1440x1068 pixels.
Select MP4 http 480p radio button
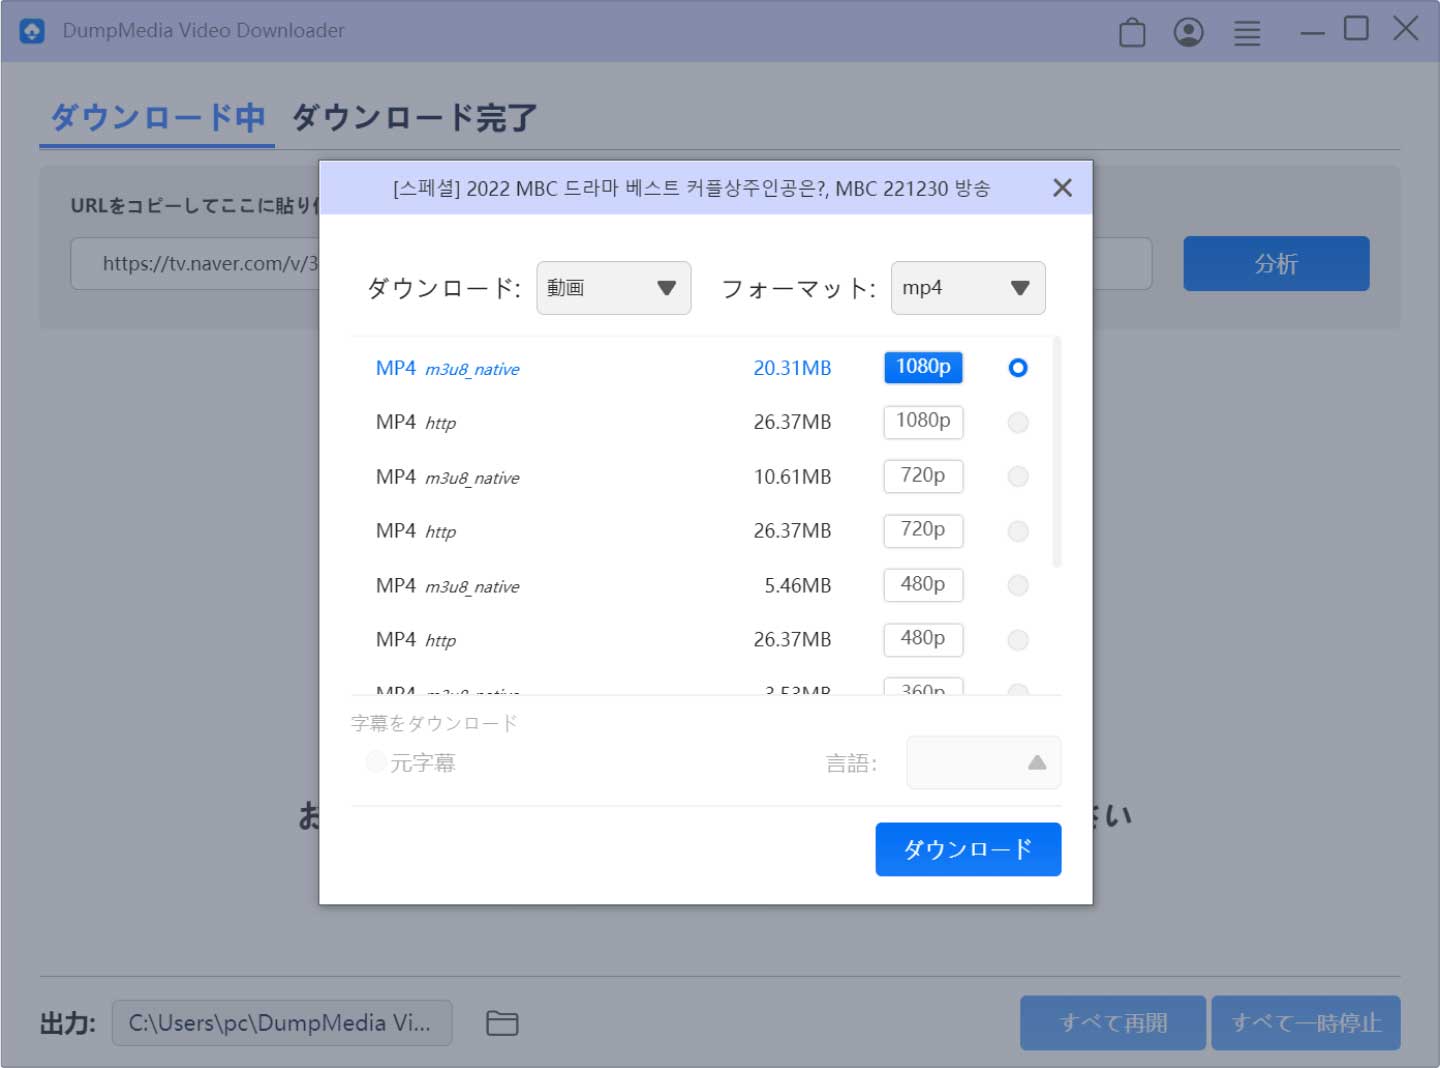coord(1018,639)
